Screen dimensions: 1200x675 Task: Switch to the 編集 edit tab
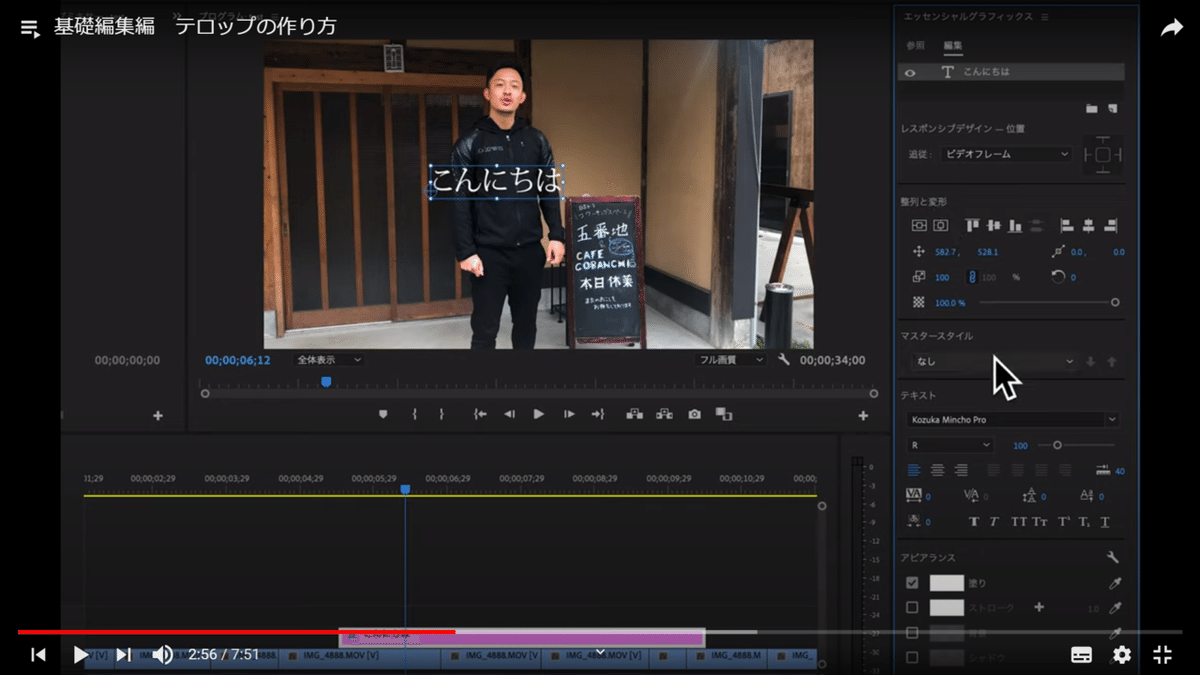952,45
